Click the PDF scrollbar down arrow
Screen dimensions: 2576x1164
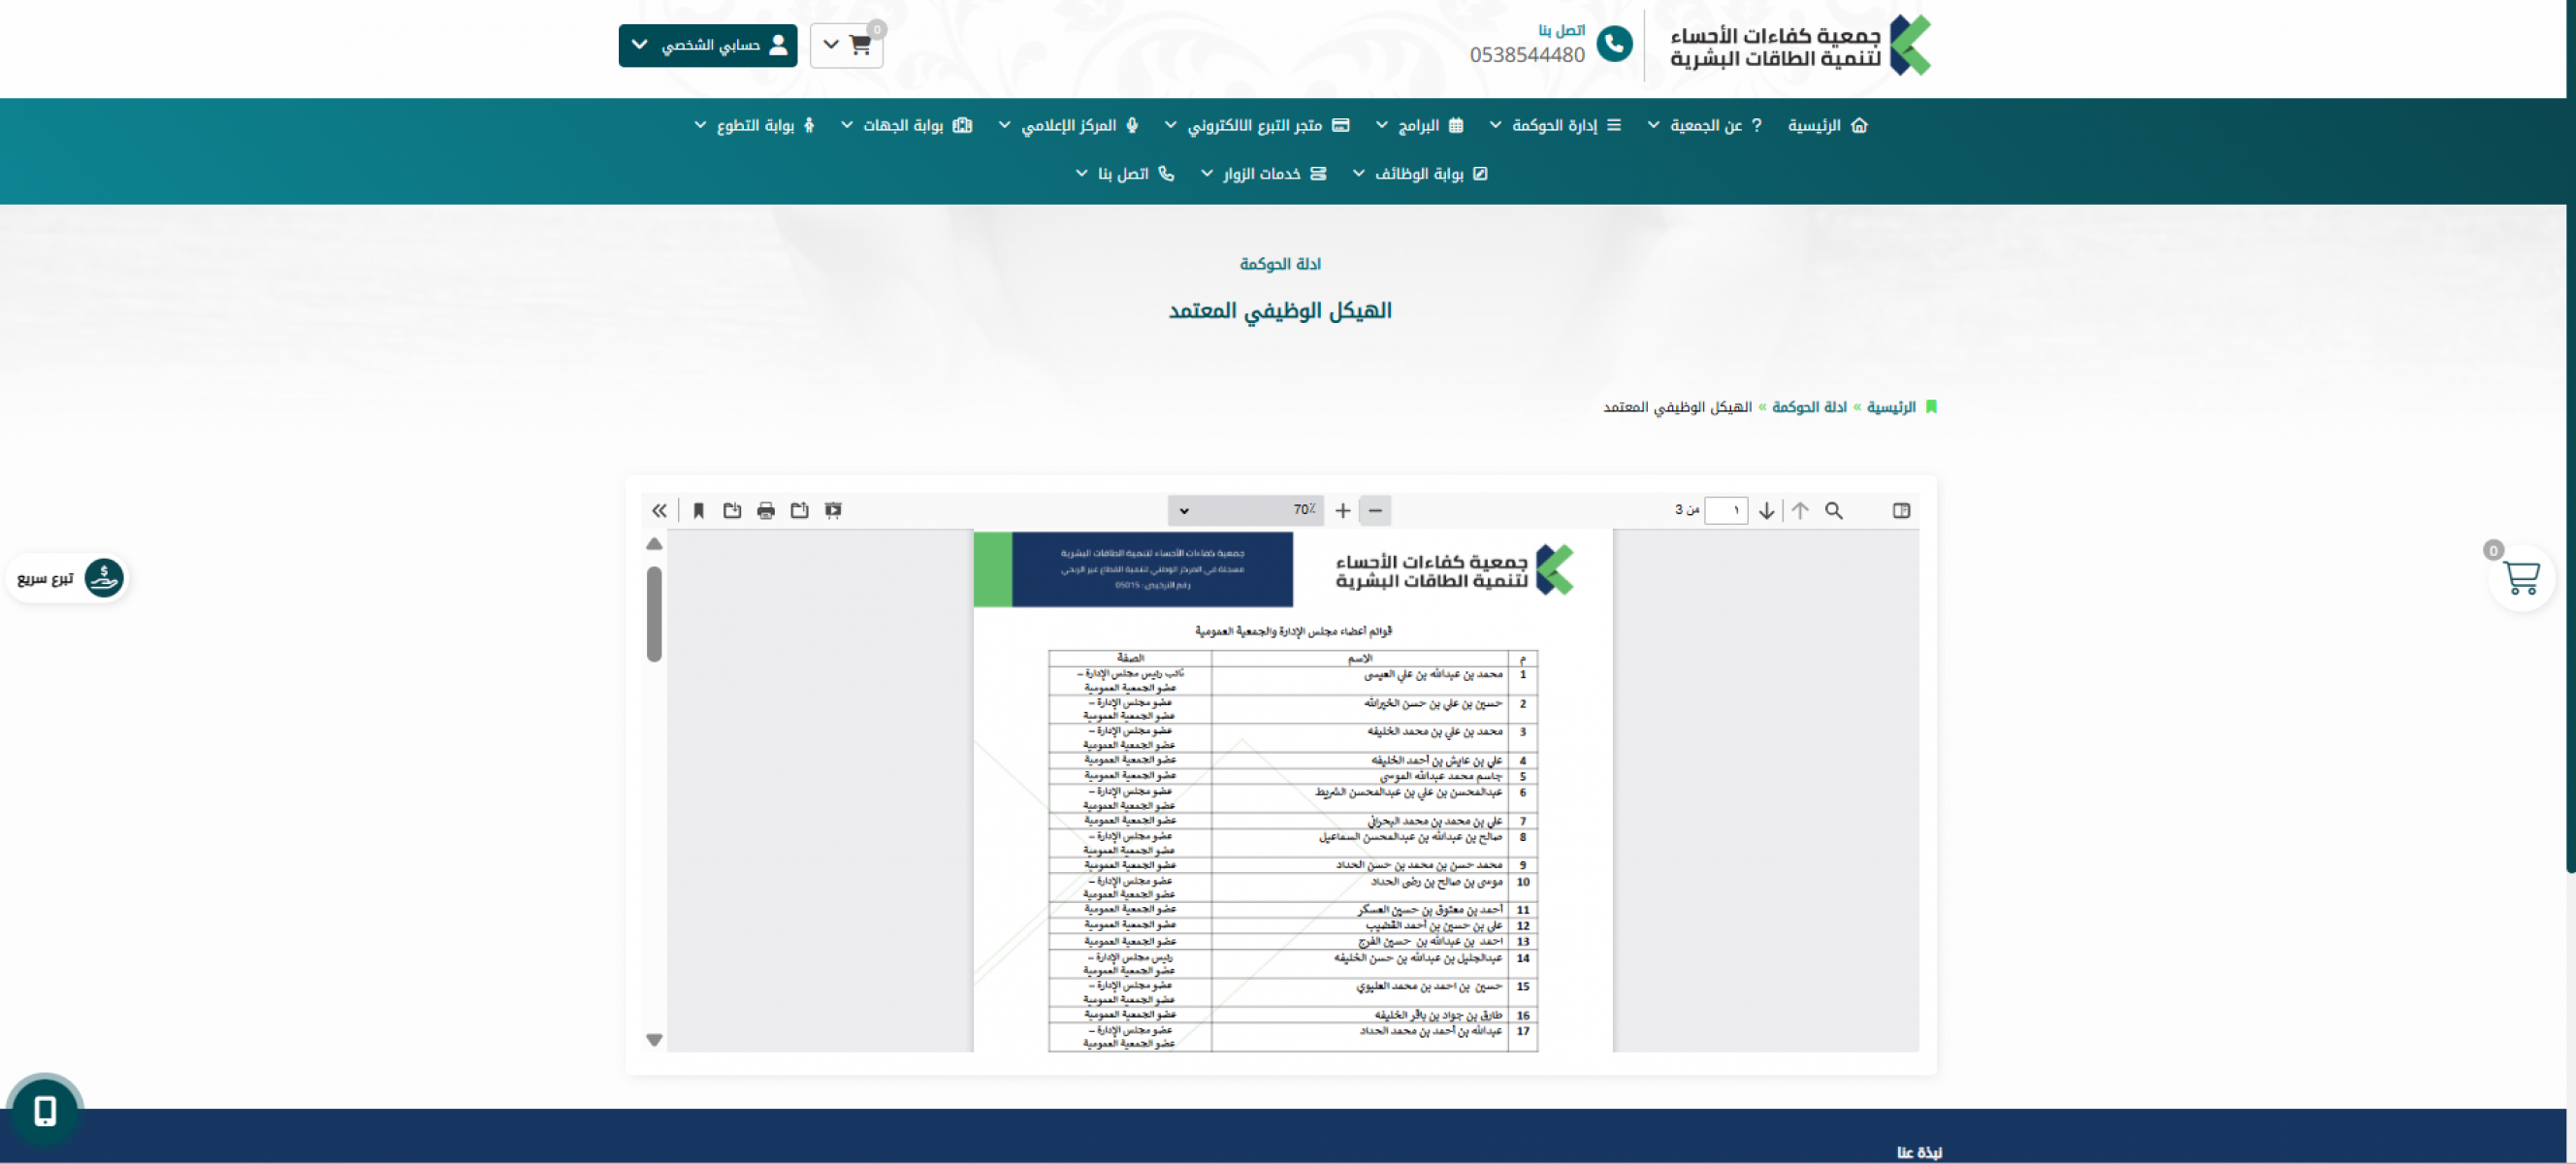coord(654,1040)
